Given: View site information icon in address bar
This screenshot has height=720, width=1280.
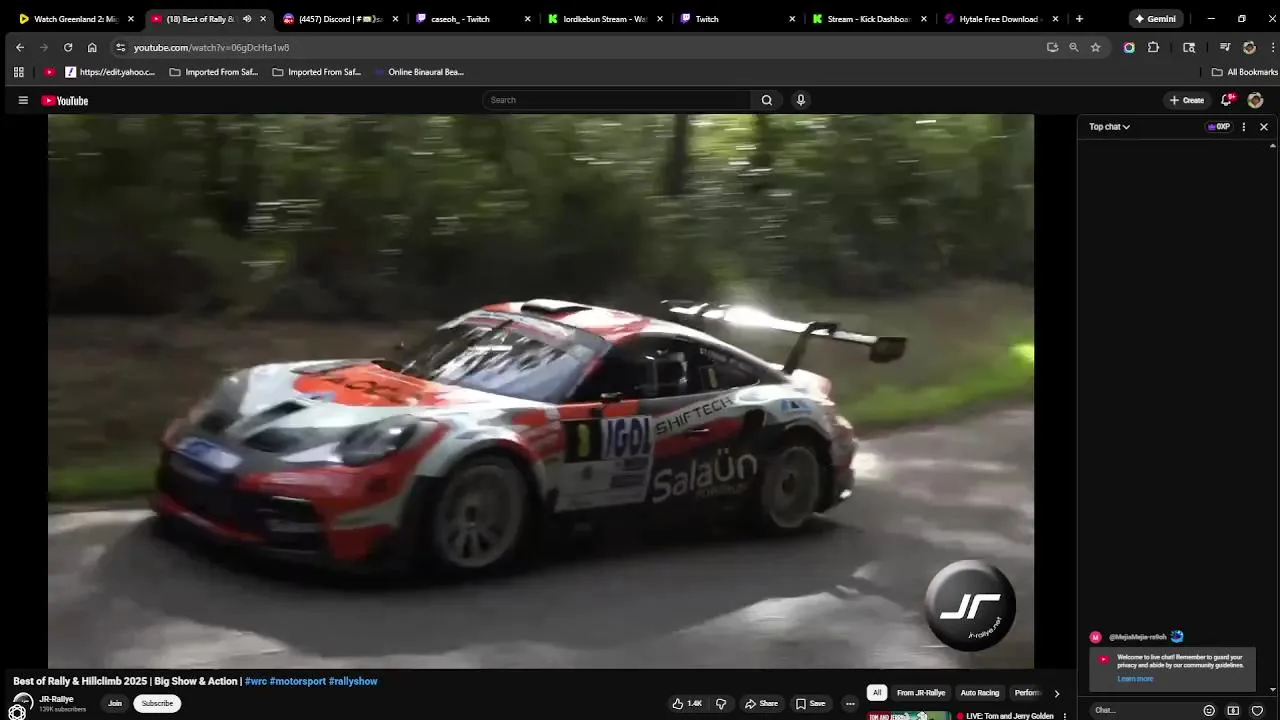Looking at the screenshot, I should tap(120, 47).
